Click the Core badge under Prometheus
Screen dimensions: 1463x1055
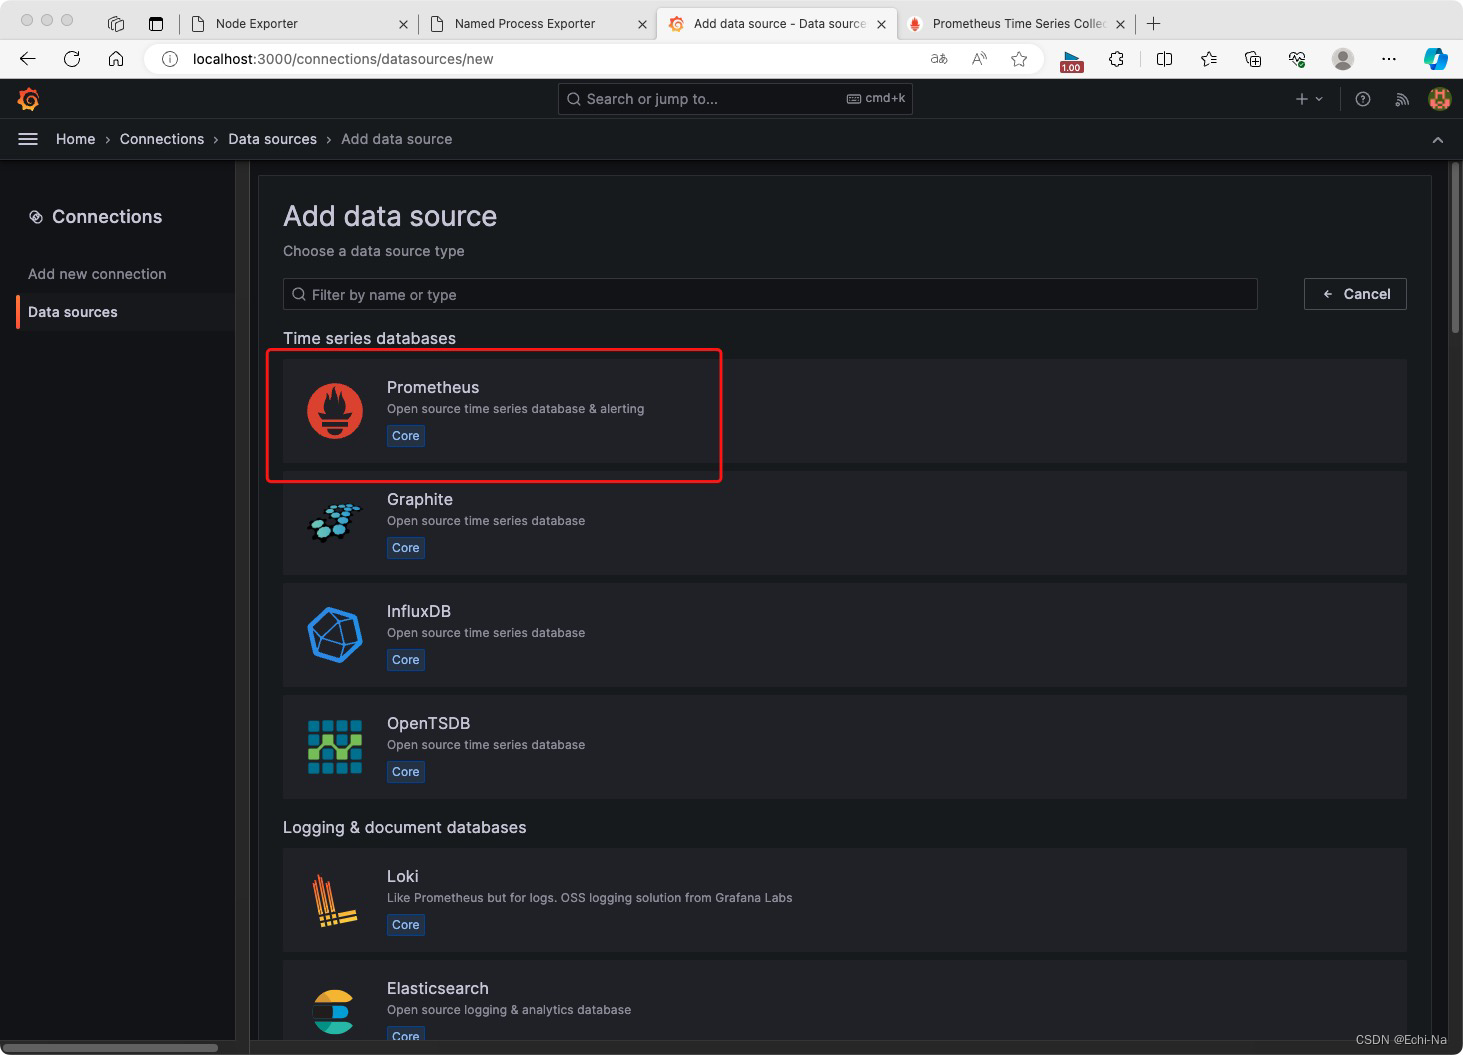tap(406, 436)
